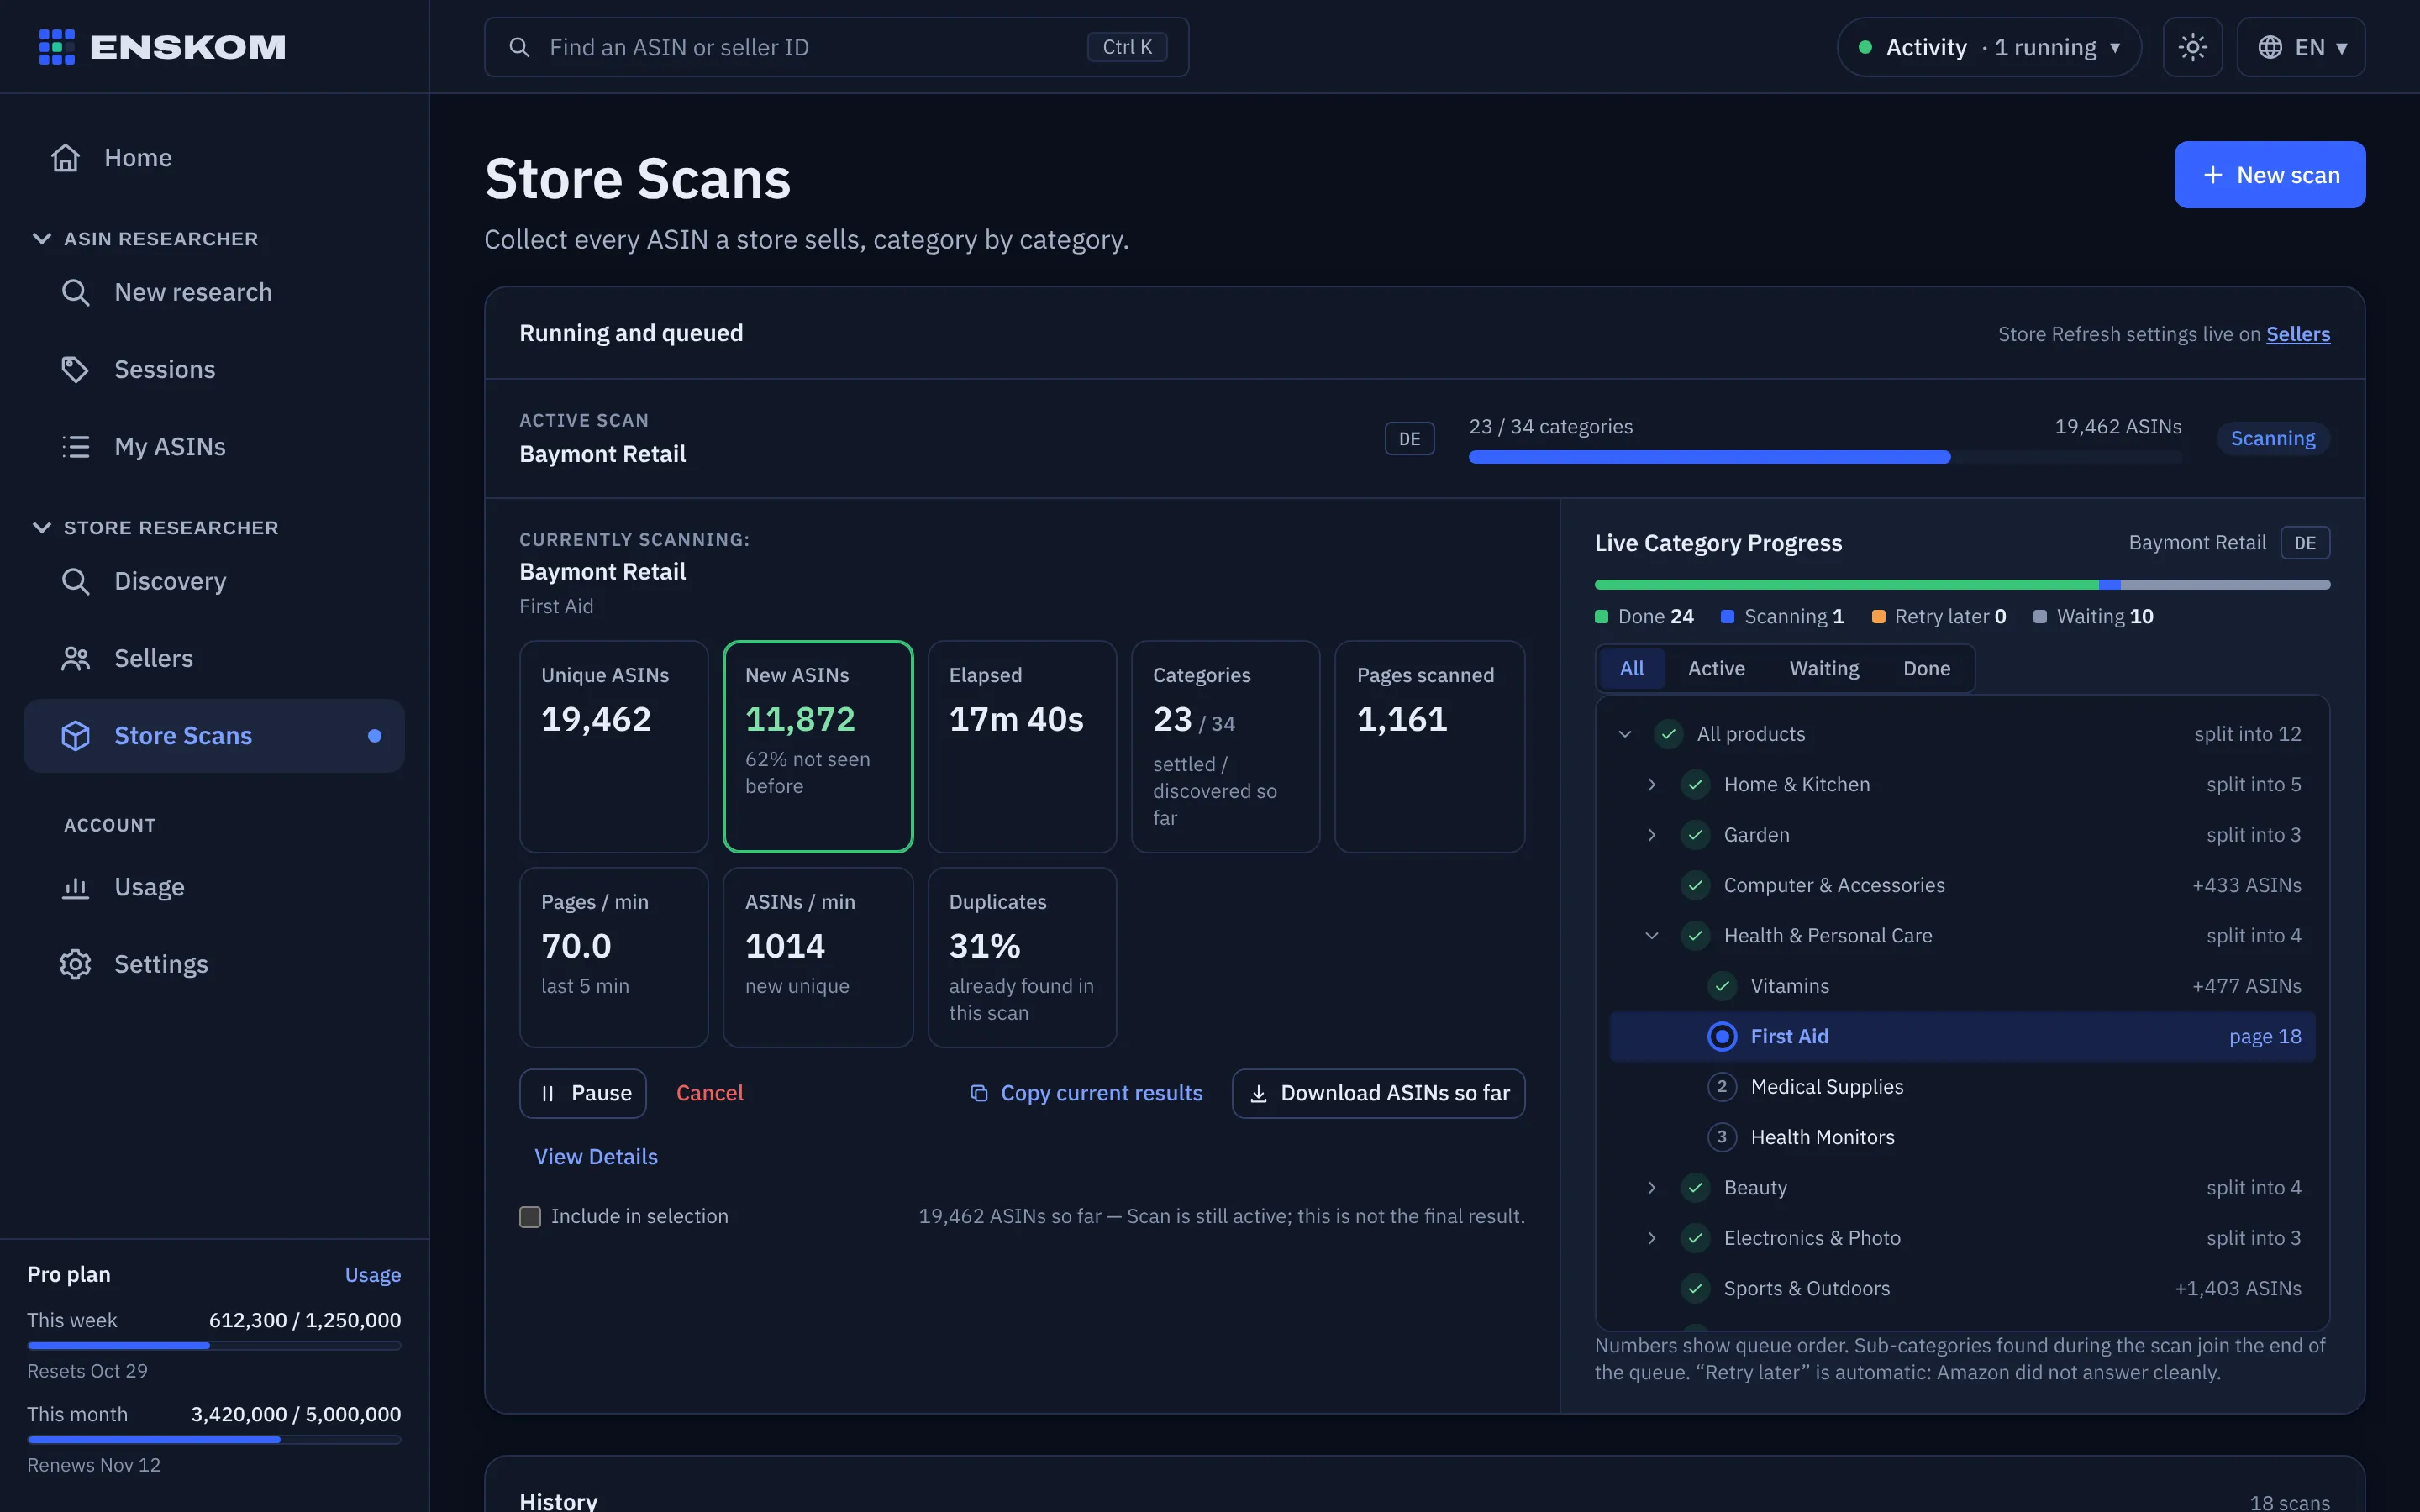Click the '18 scans' count in History
The width and height of the screenshot is (2420, 1512).
(2289, 1502)
